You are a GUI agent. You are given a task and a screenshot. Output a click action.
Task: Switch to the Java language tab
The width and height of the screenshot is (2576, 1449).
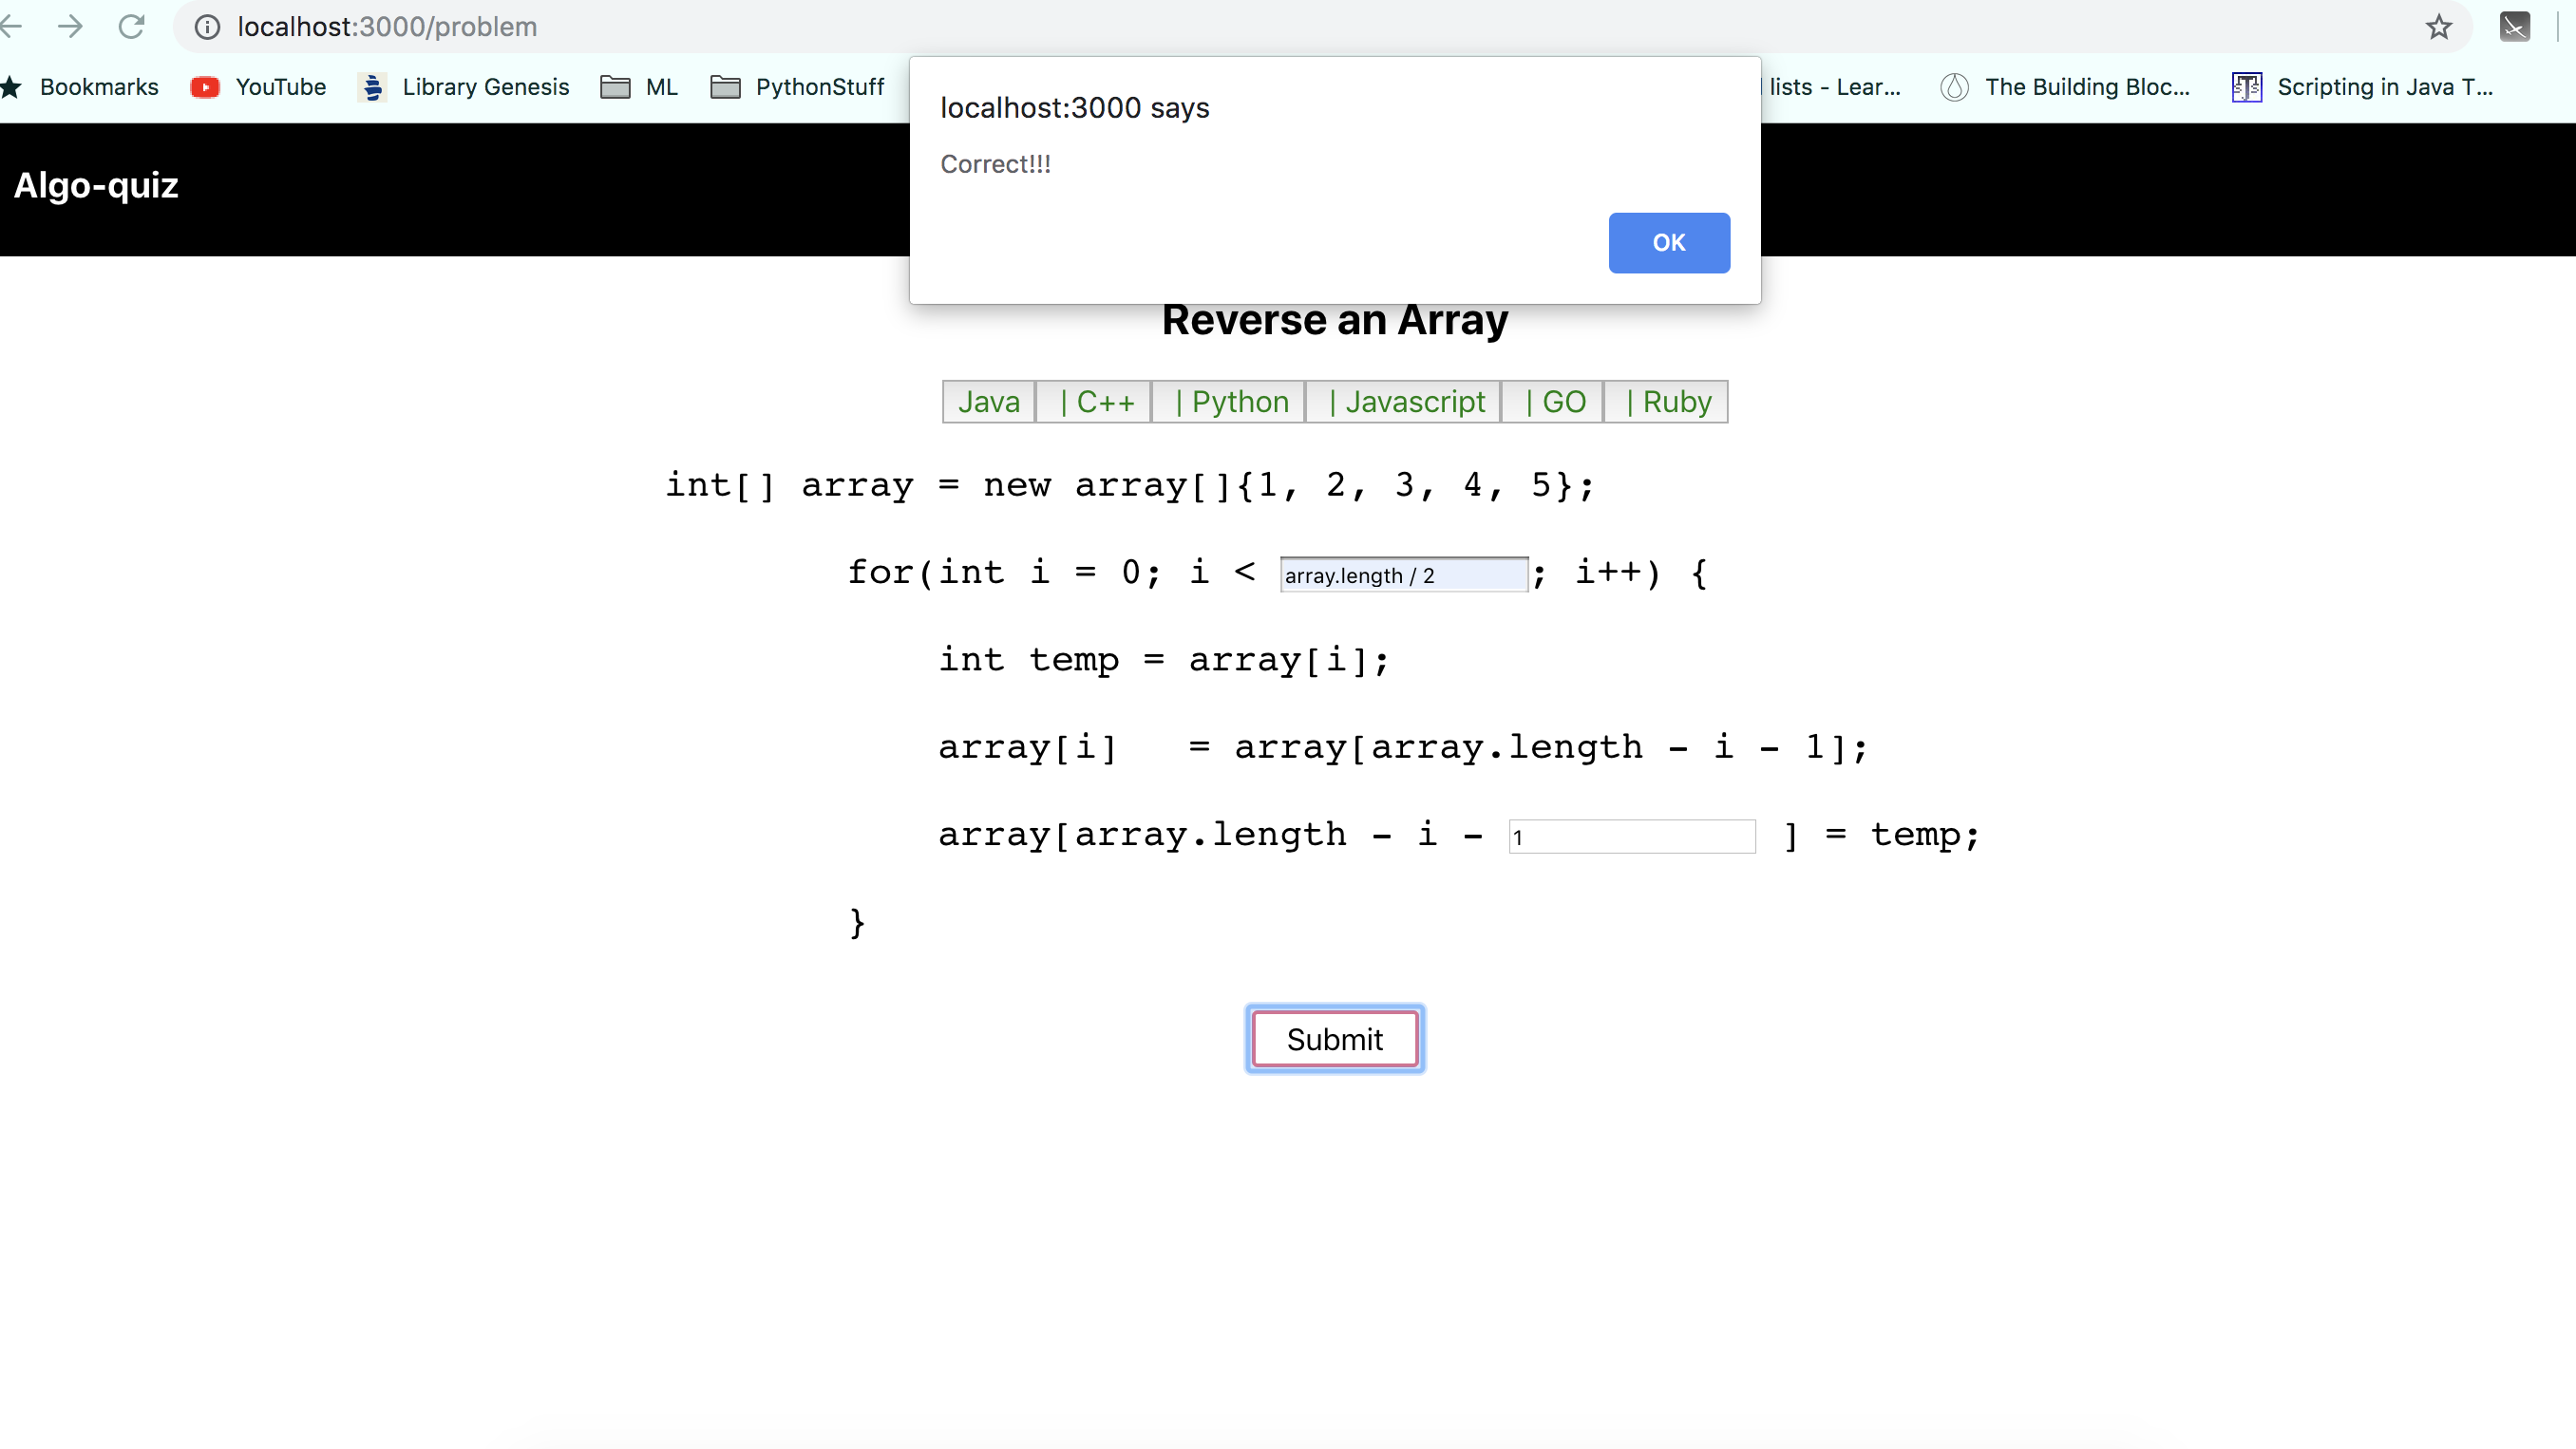tap(988, 402)
